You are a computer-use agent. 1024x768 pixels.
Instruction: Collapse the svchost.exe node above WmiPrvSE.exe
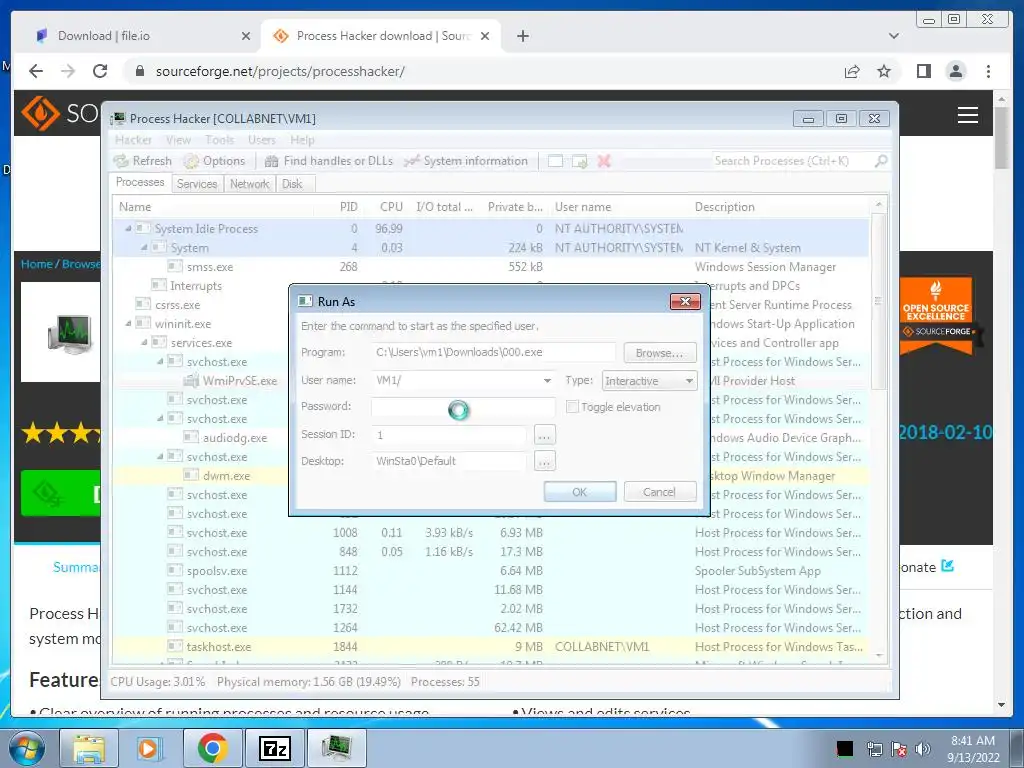[161, 361]
